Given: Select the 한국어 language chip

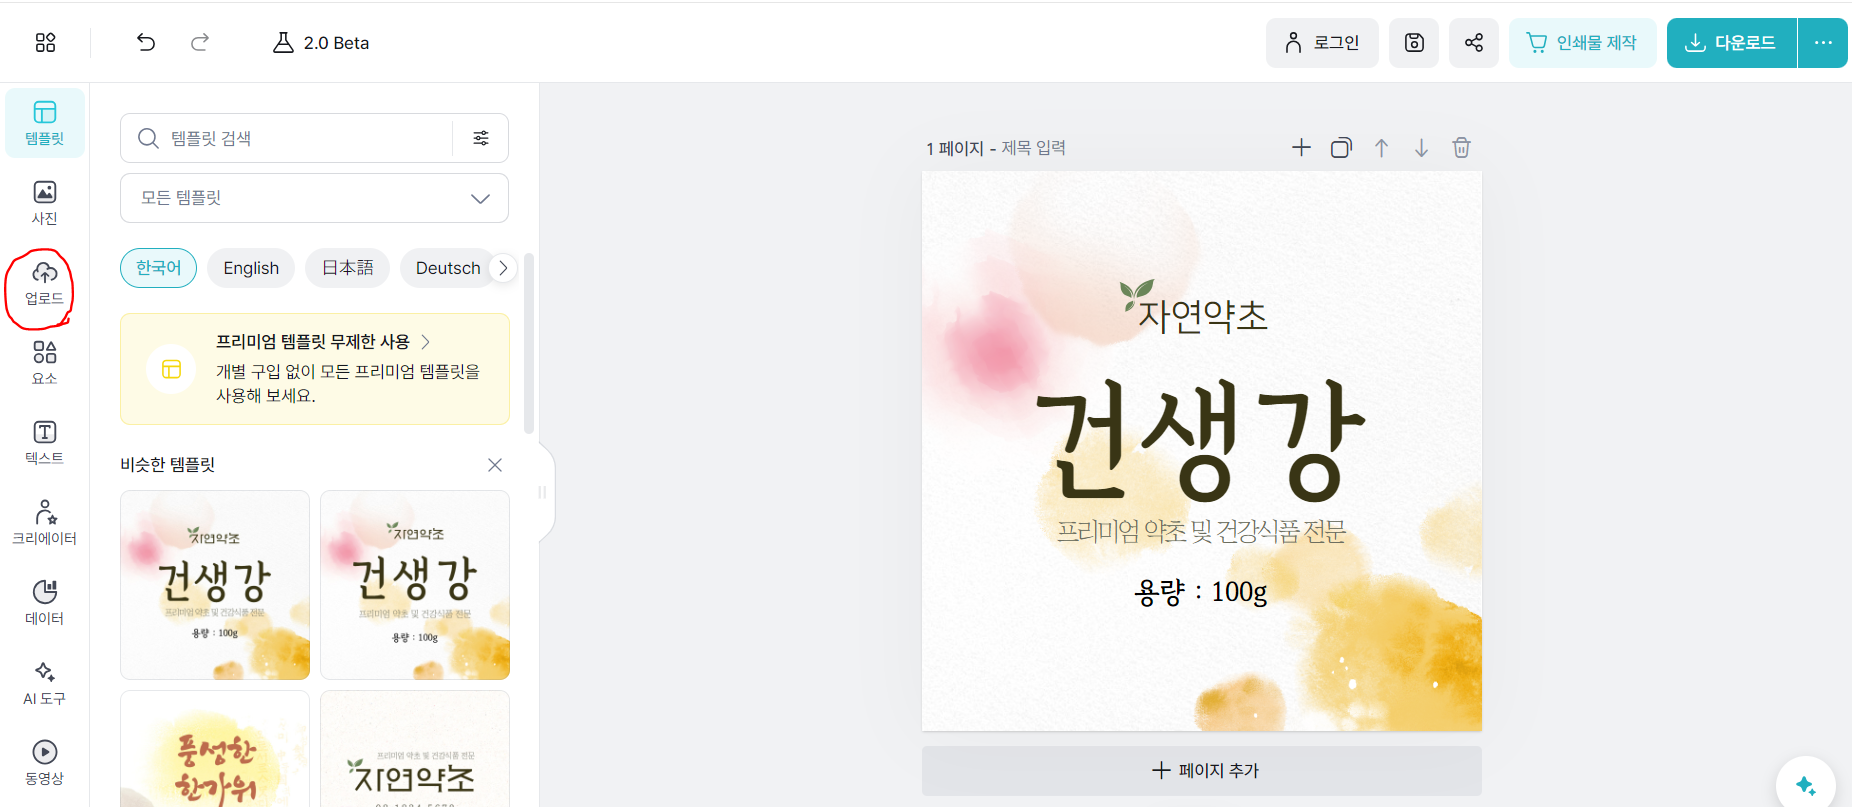Looking at the screenshot, I should coord(158,268).
